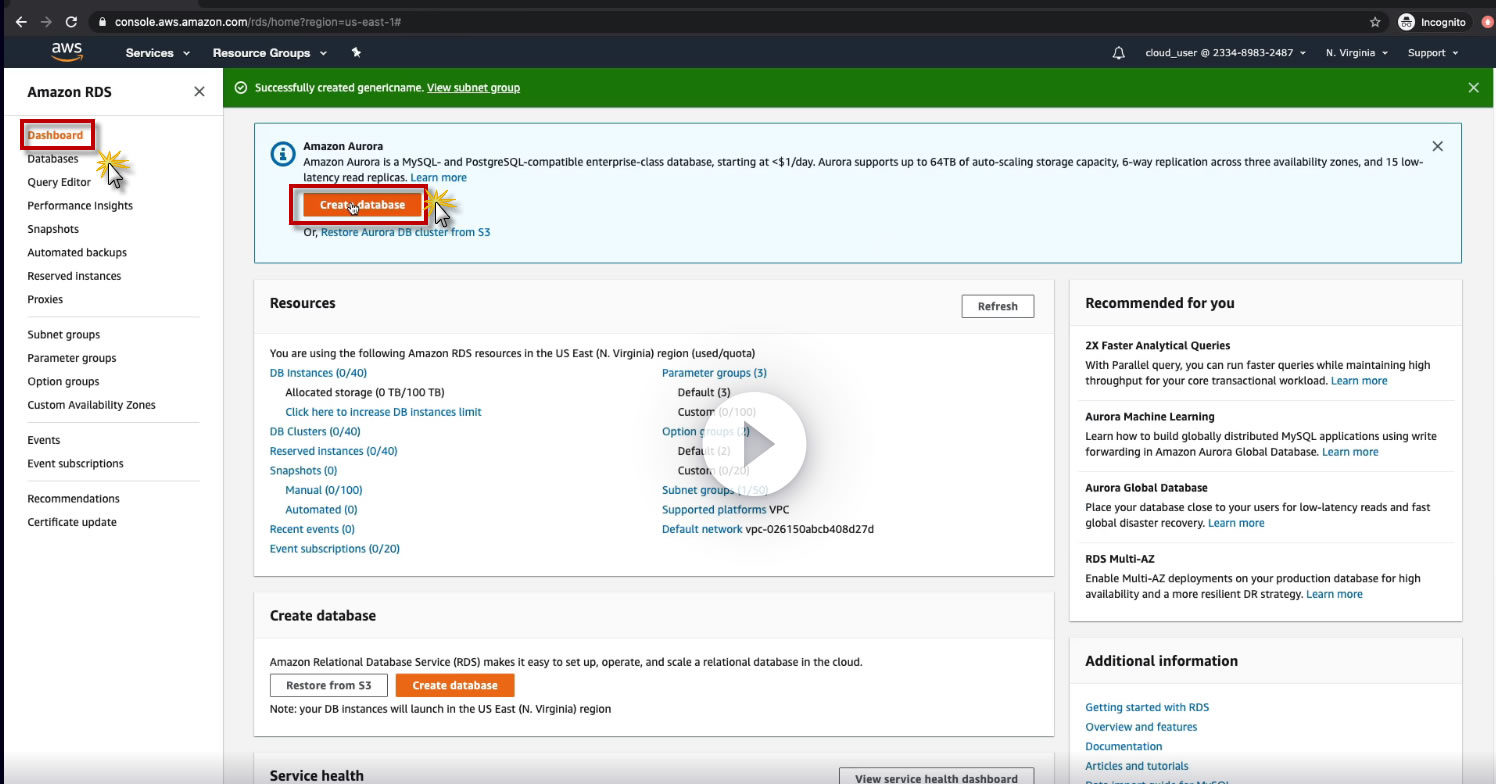
Task: Close the Amazon RDS sidebar panel
Action: 199,92
